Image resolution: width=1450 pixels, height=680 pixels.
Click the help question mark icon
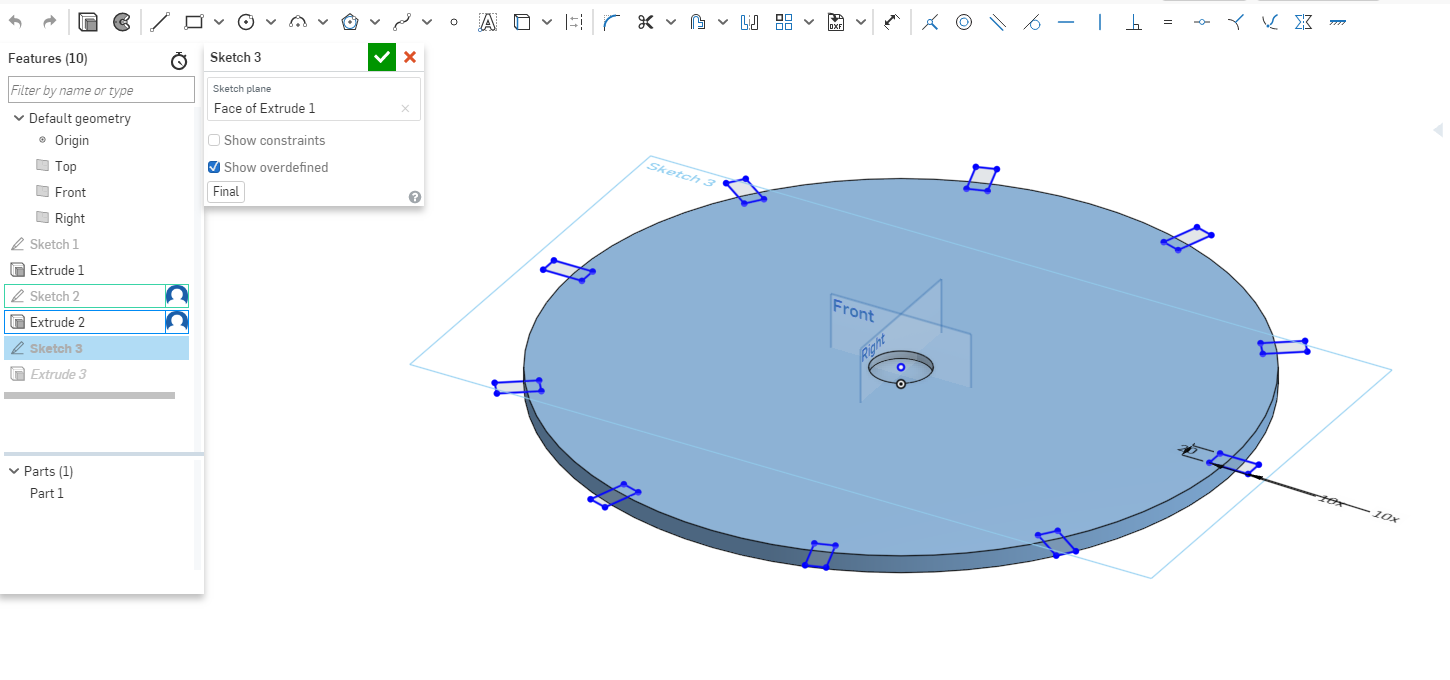click(x=415, y=197)
